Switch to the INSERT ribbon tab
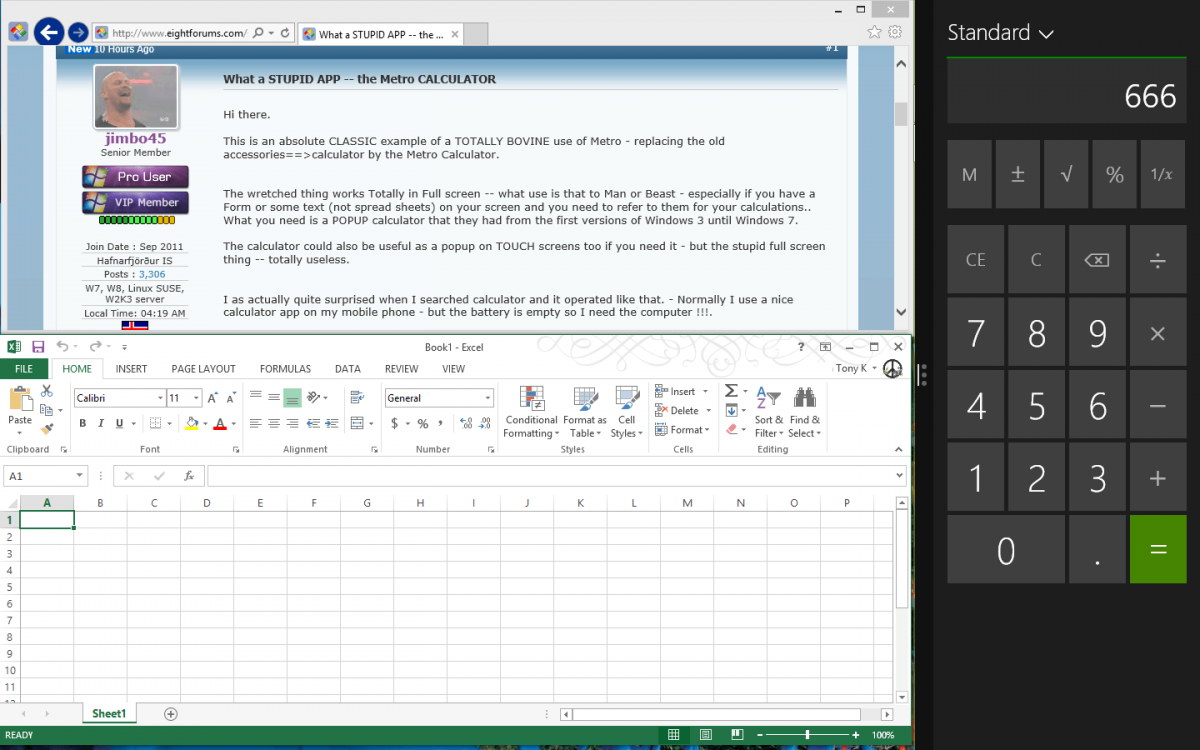The image size is (1200, 750). pyautogui.click(x=131, y=369)
